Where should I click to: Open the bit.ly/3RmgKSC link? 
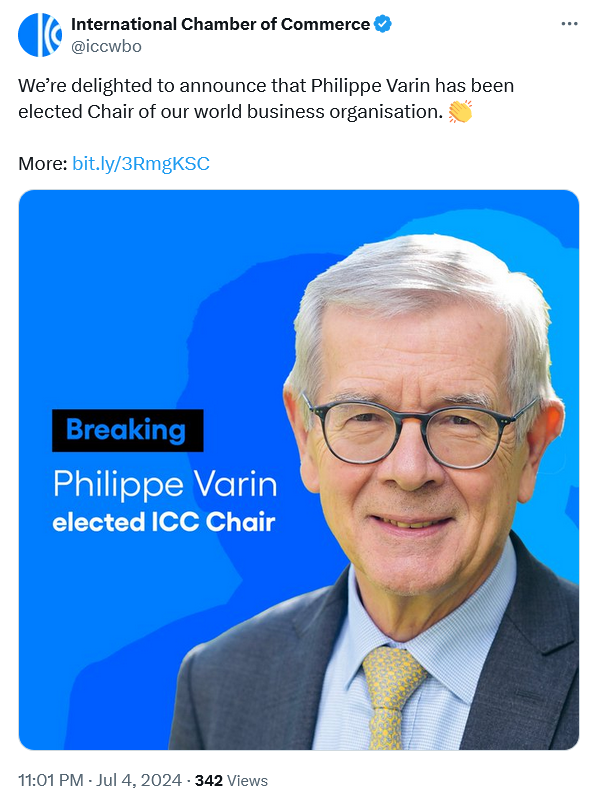[x=141, y=164]
